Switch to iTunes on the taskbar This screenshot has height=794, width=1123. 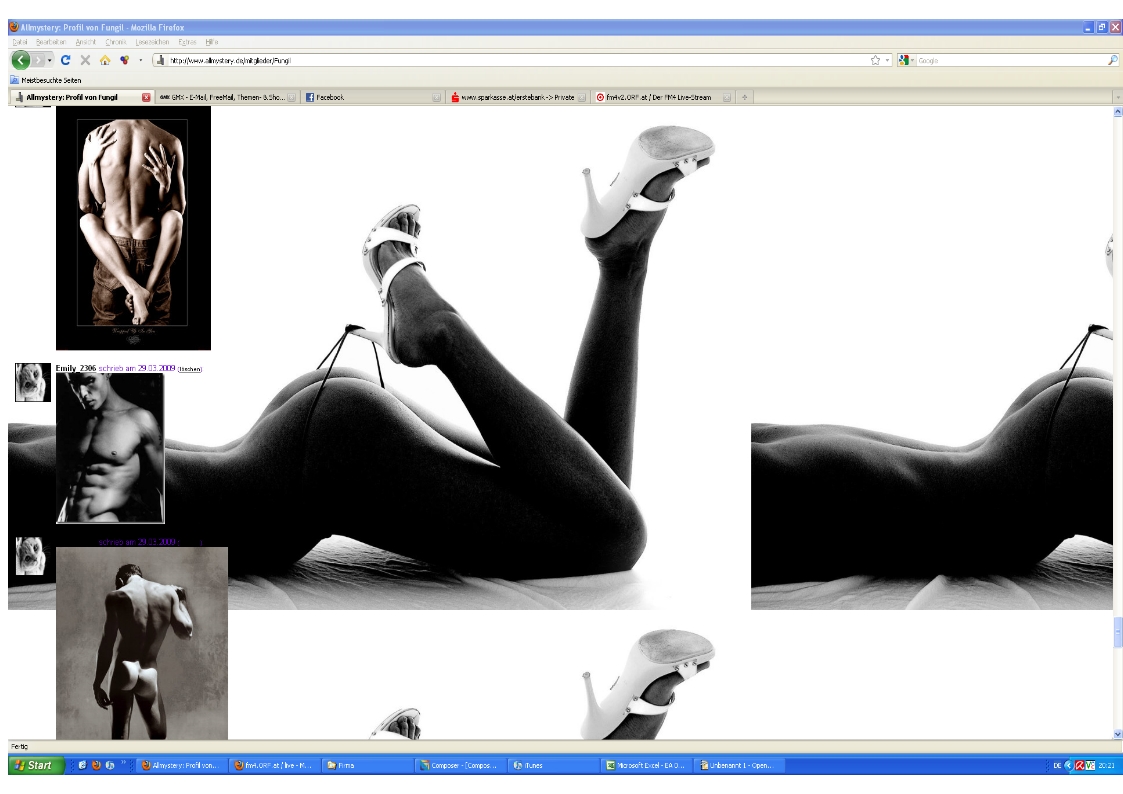555,765
